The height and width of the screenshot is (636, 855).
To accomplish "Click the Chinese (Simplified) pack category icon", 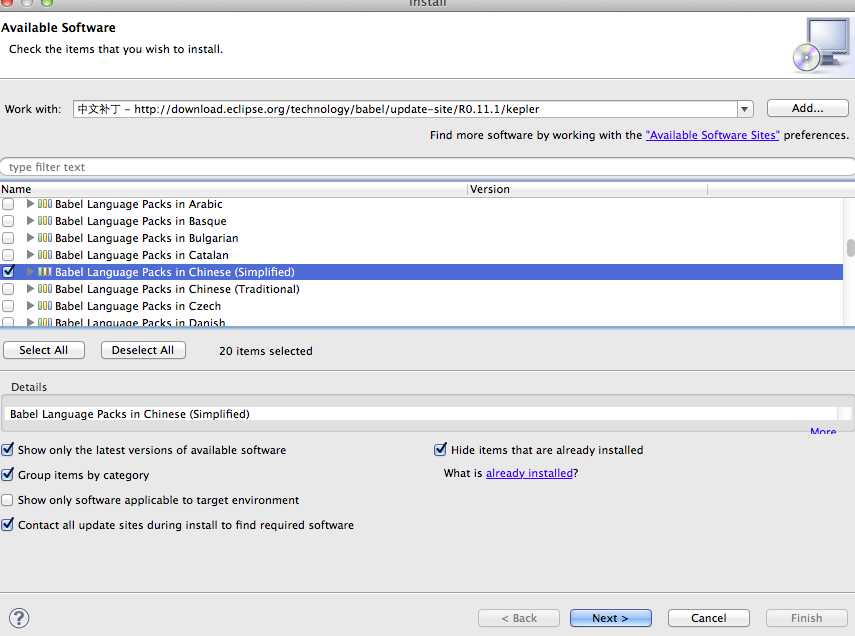I will (x=45, y=272).
